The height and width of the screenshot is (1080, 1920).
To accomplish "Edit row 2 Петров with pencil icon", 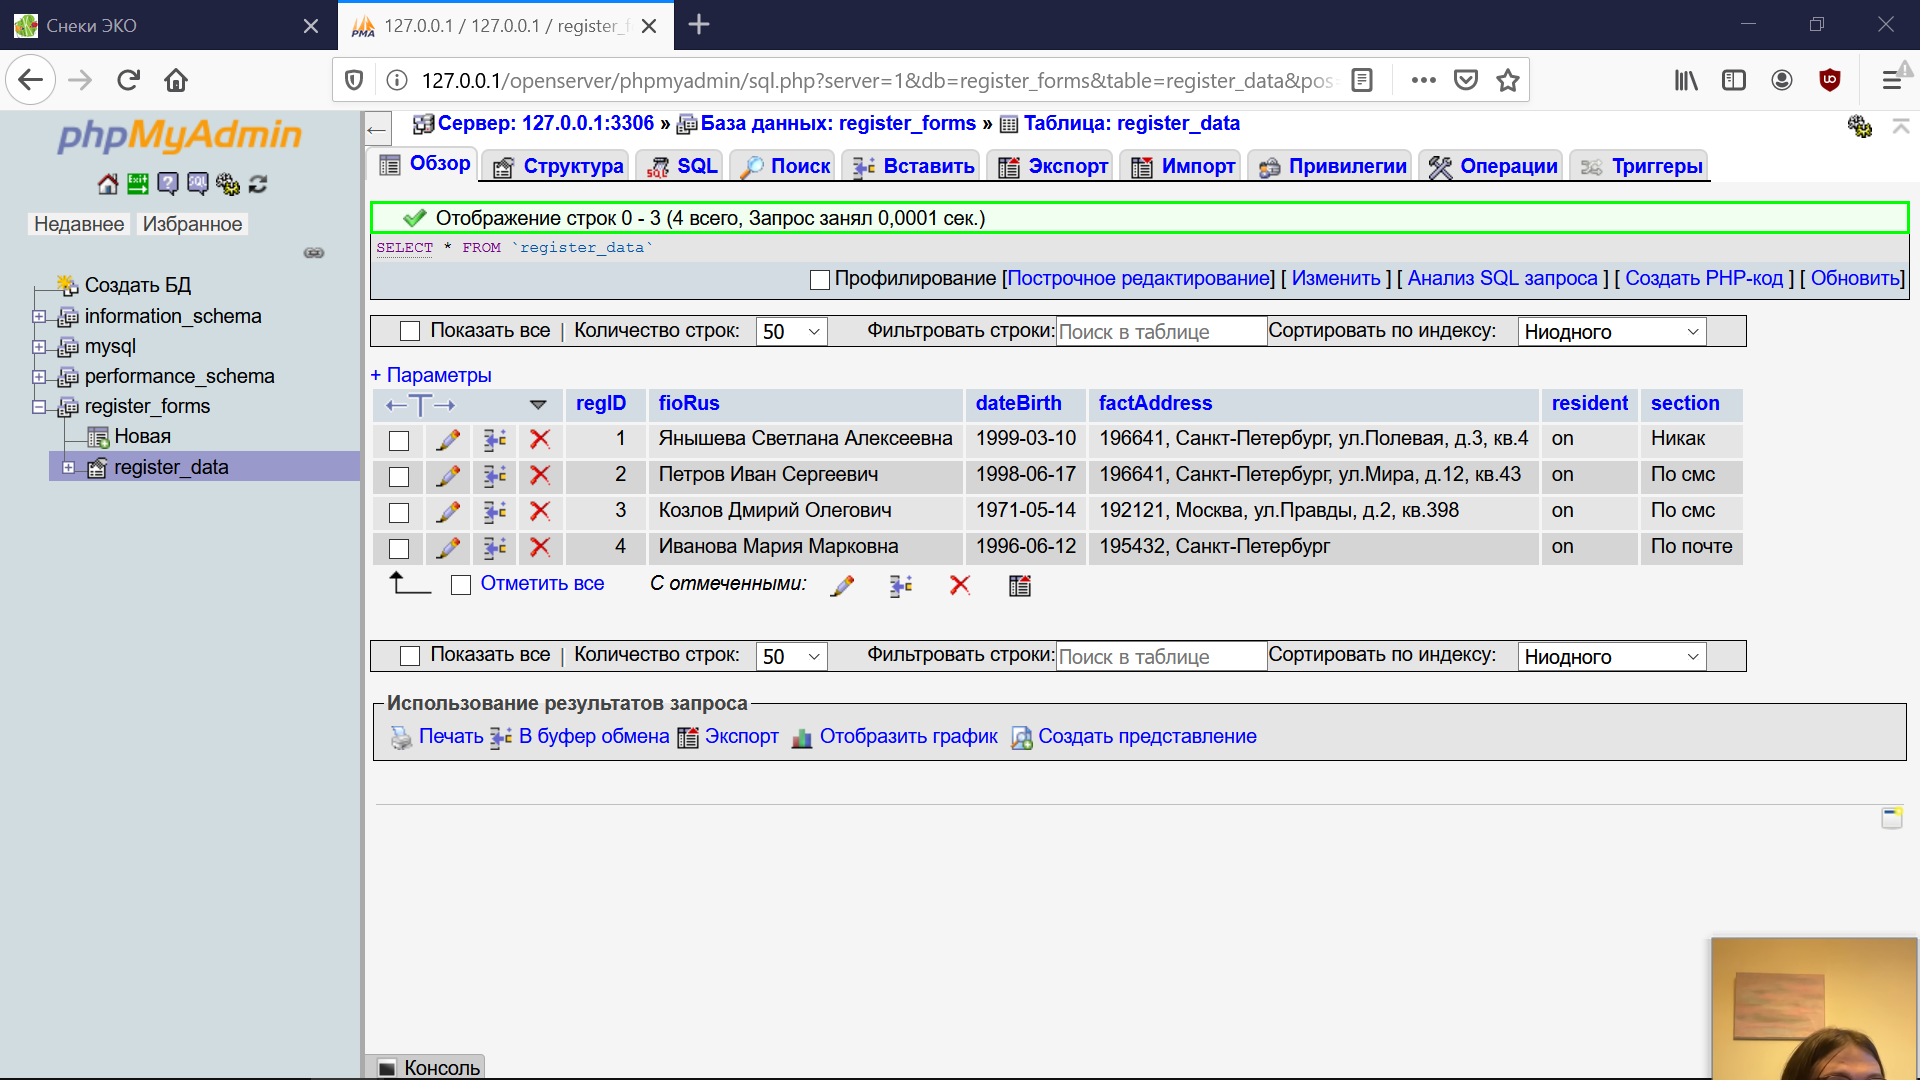I will point(448,475).
